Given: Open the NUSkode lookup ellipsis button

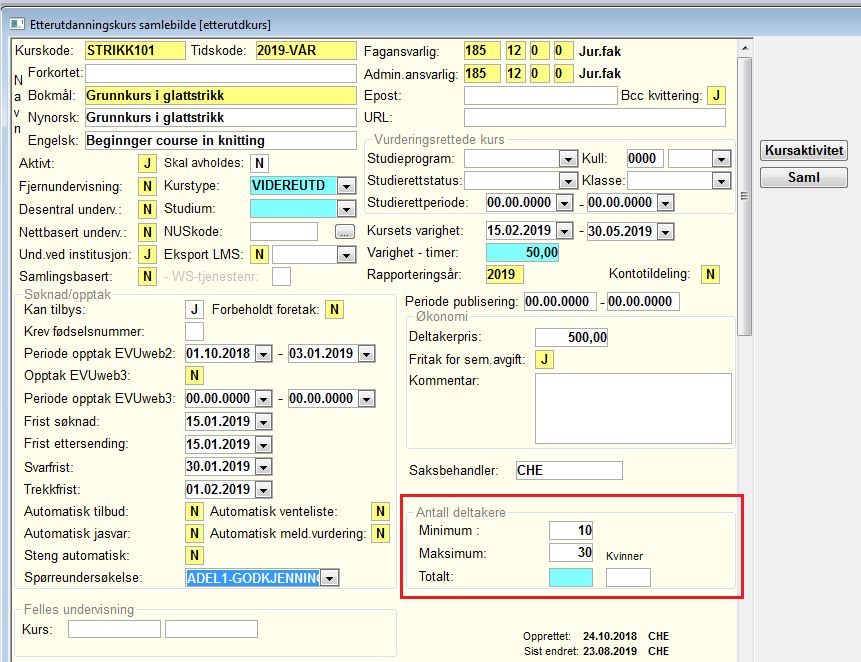Looking at the screenshot, I should (x=345, y=232).
